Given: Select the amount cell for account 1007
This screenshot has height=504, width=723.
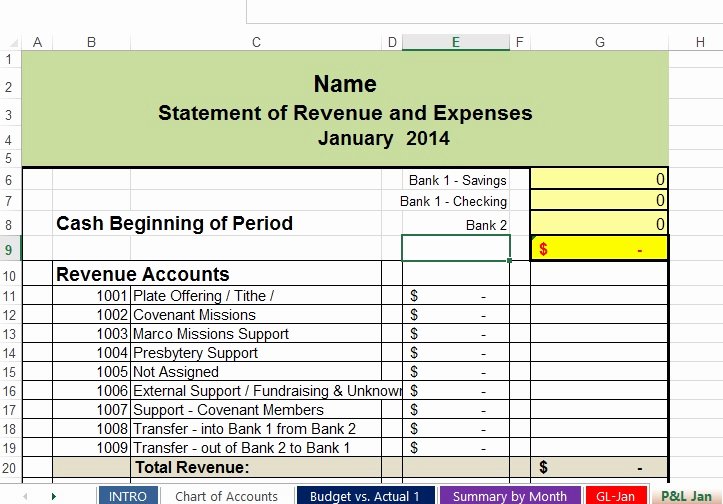Looking at the screenshot, I should [456, 409].
